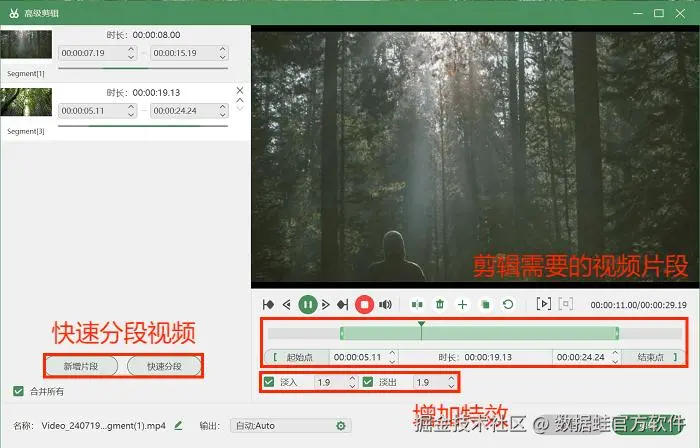Click the file name Video_240719...gment(1).mp4

(104, 426)
